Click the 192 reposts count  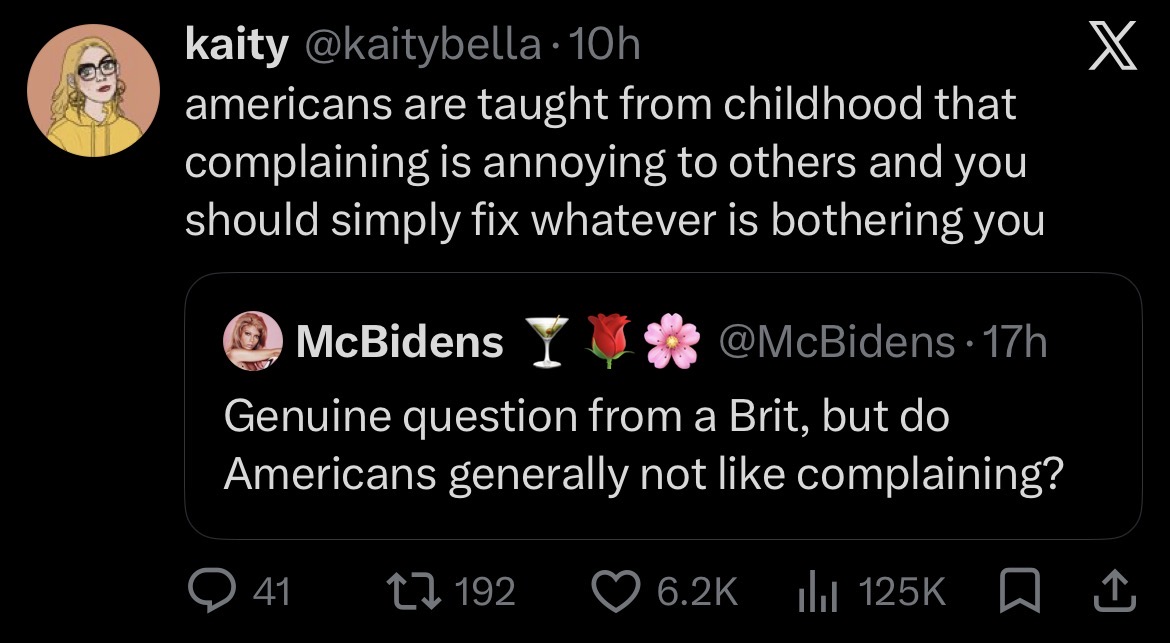click(485, 592)
